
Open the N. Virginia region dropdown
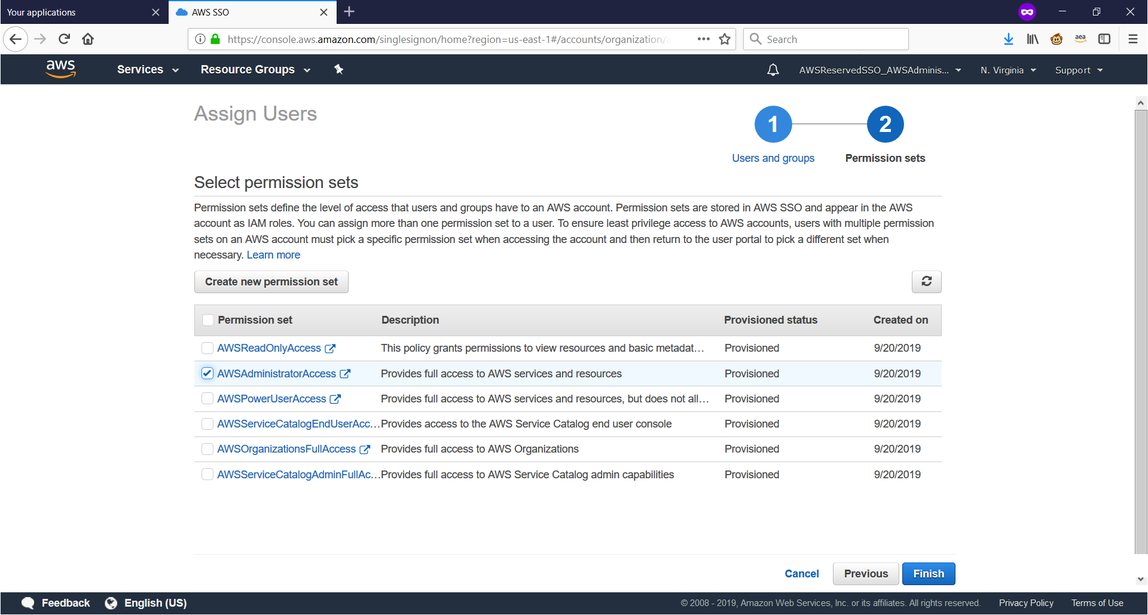[x=1008, y=70]
